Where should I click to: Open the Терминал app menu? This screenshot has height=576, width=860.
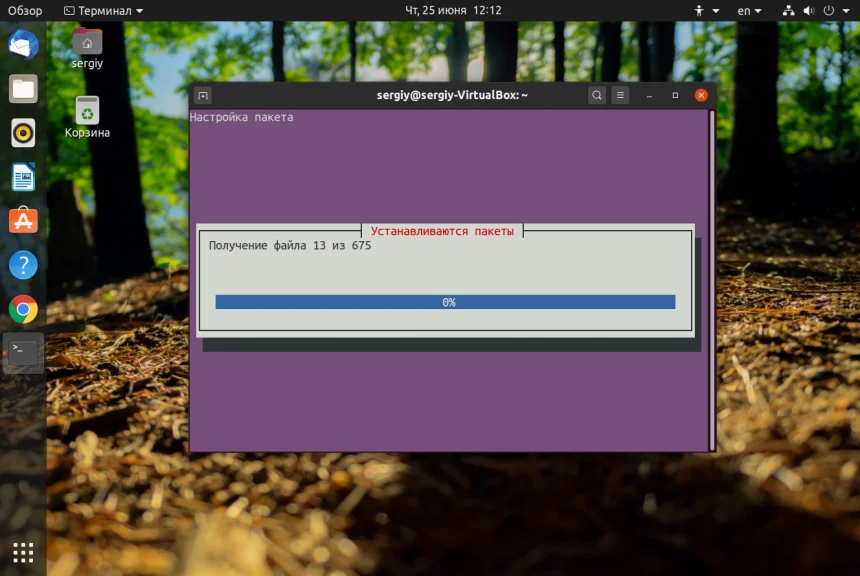click(x=103, y=10)
